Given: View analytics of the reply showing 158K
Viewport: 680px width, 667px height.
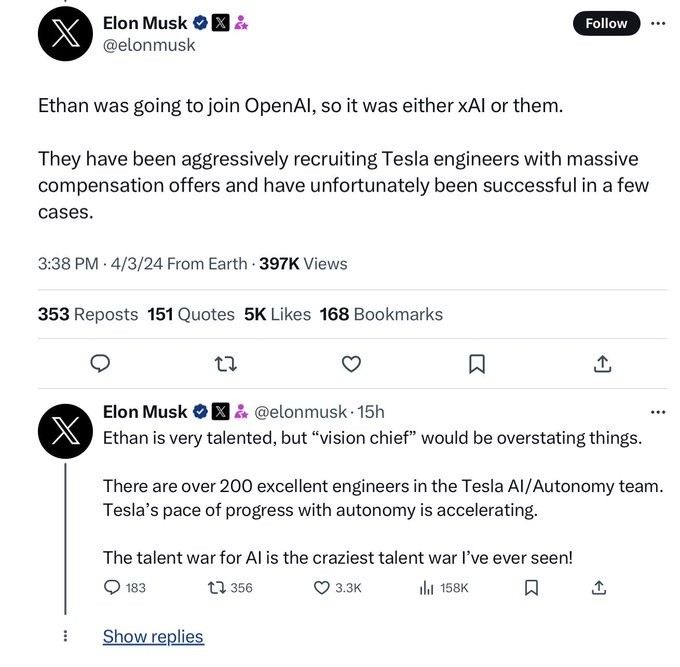Looking at the screenshot, I should coord(426,588).
